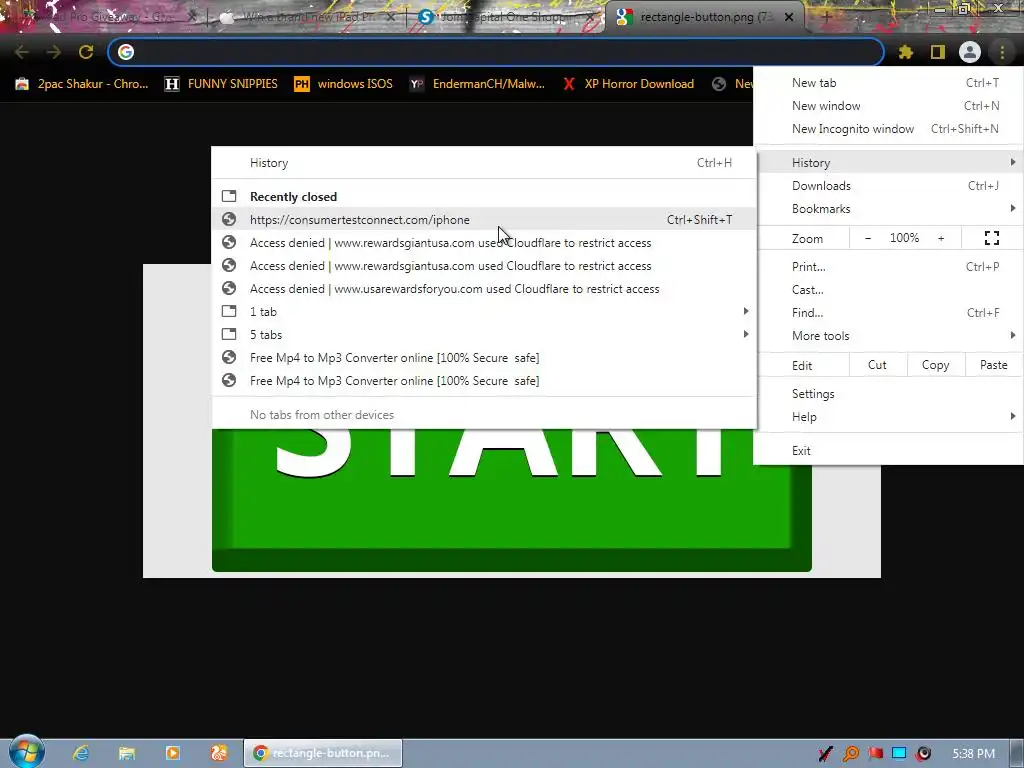
Task: Click 100% zoom level value
Action: (x=904, y=238)
